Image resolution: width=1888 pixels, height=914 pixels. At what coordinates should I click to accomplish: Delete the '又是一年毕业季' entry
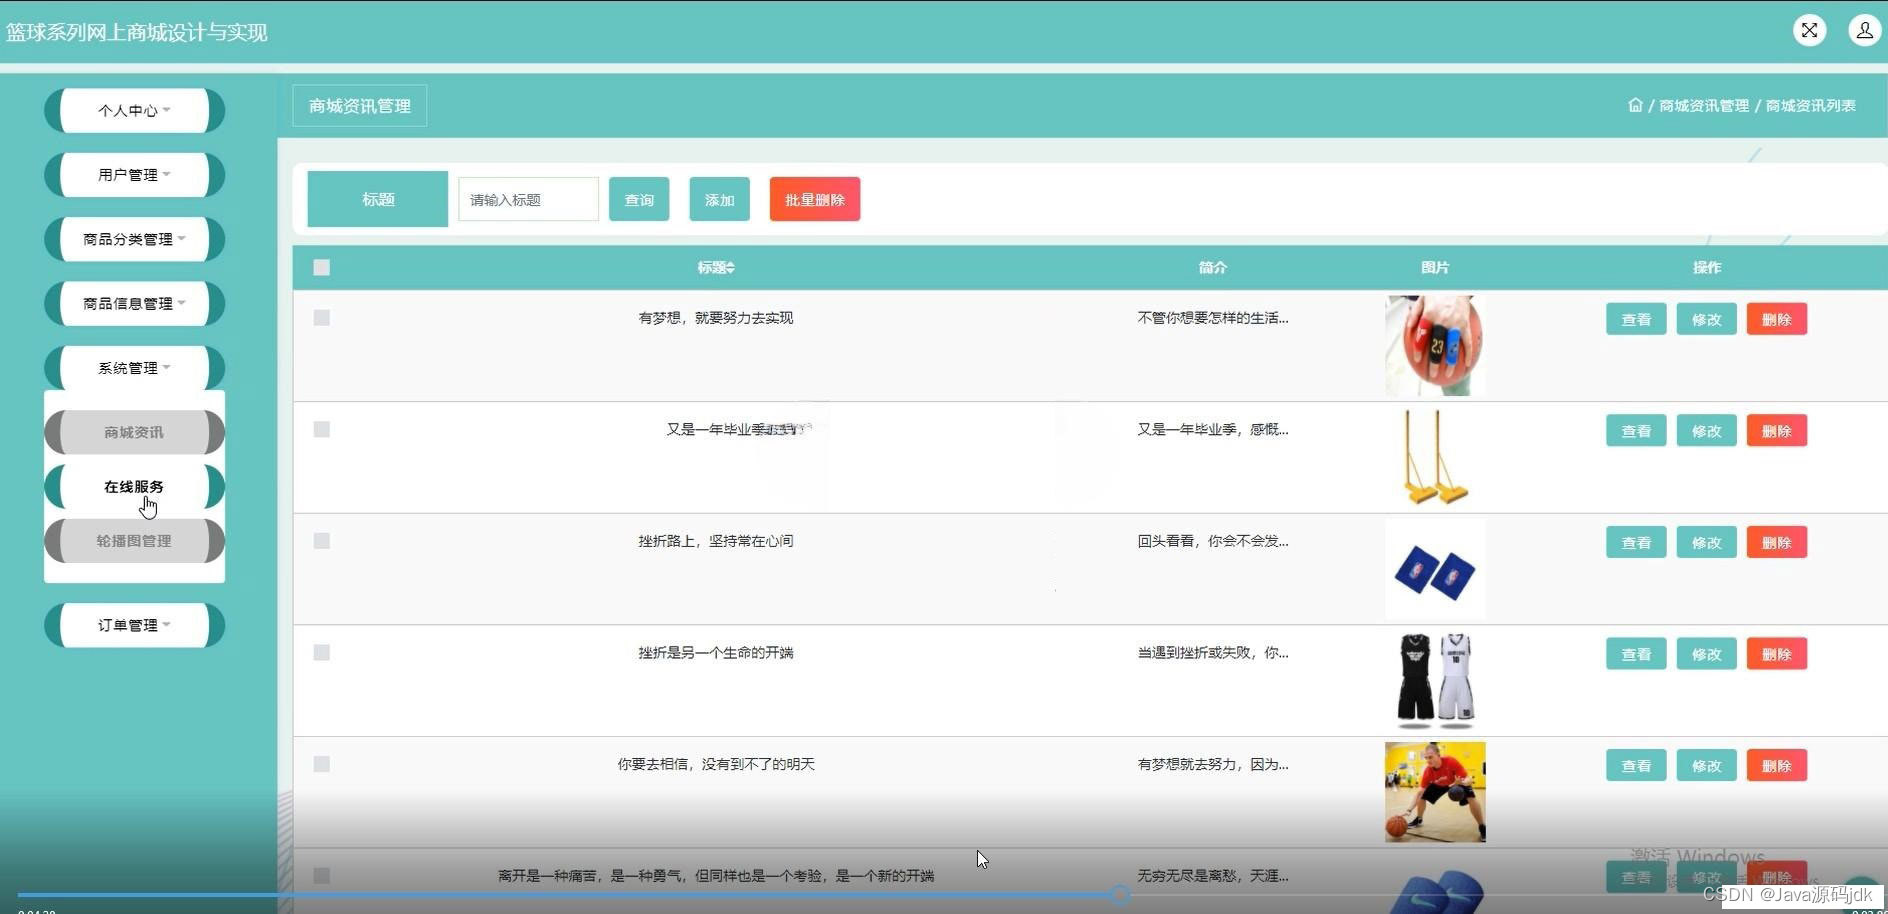click(x=1776, y=431)
